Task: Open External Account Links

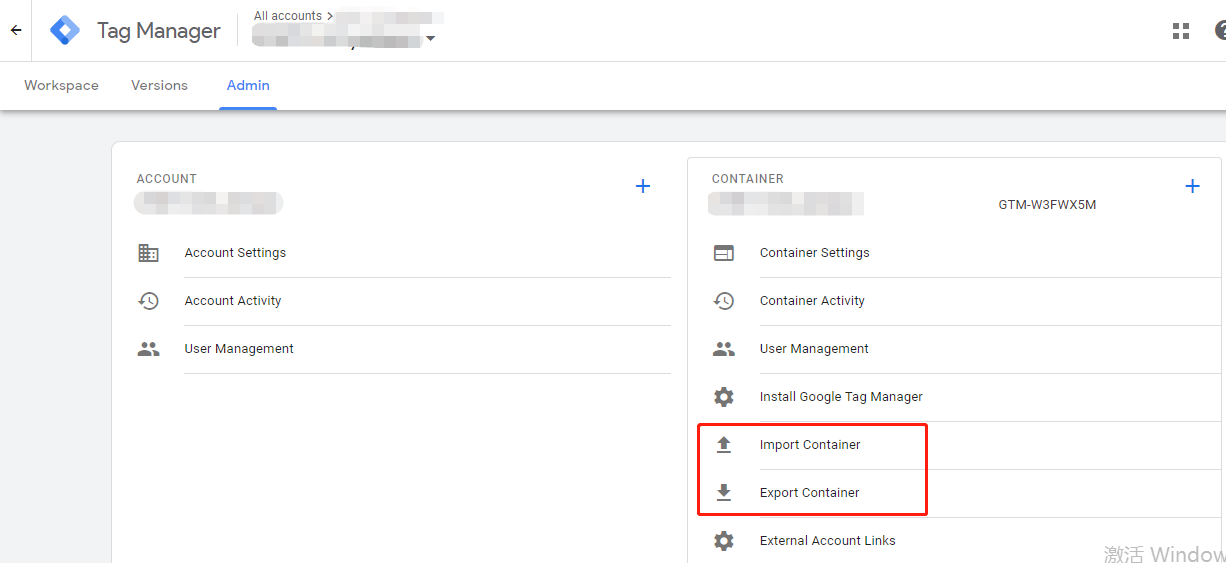Action: [828, 541]
